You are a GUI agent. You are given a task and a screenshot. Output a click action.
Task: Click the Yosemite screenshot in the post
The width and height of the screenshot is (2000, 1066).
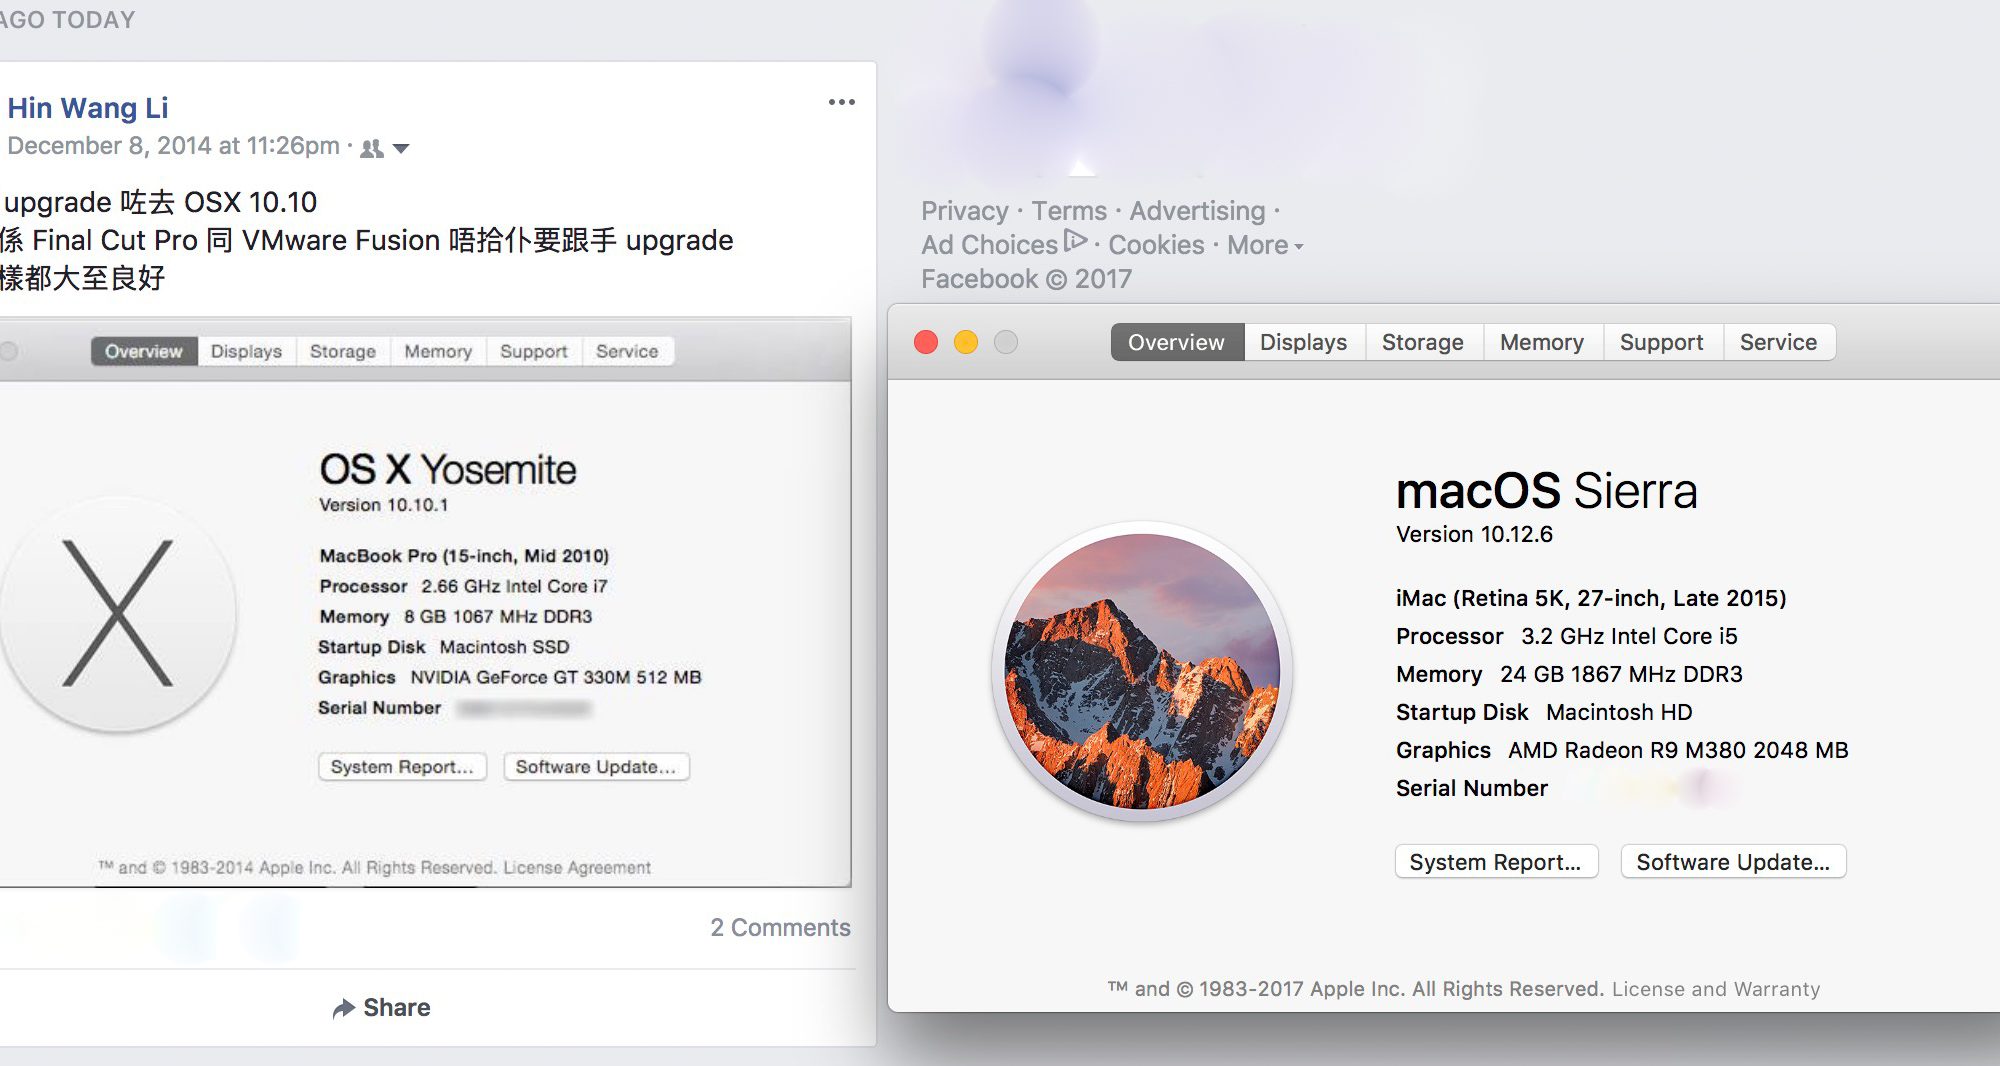[425, 602]
